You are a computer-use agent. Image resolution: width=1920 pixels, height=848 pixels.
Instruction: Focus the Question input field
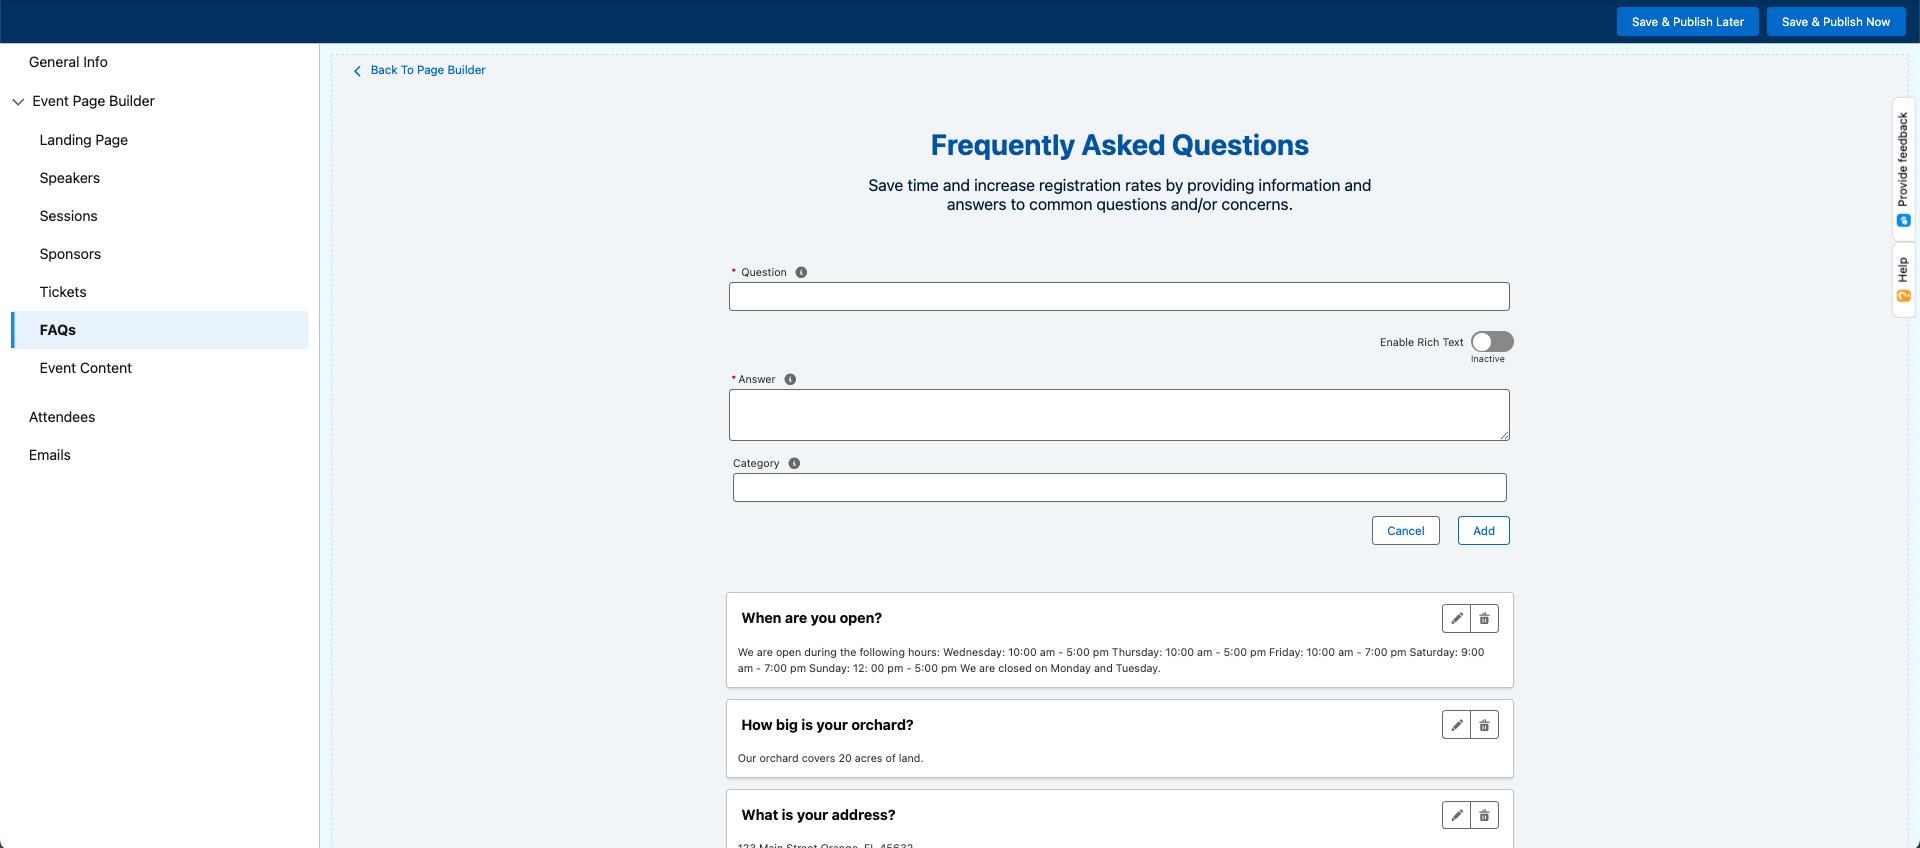pyautogui.click(x=1119, y=296)
